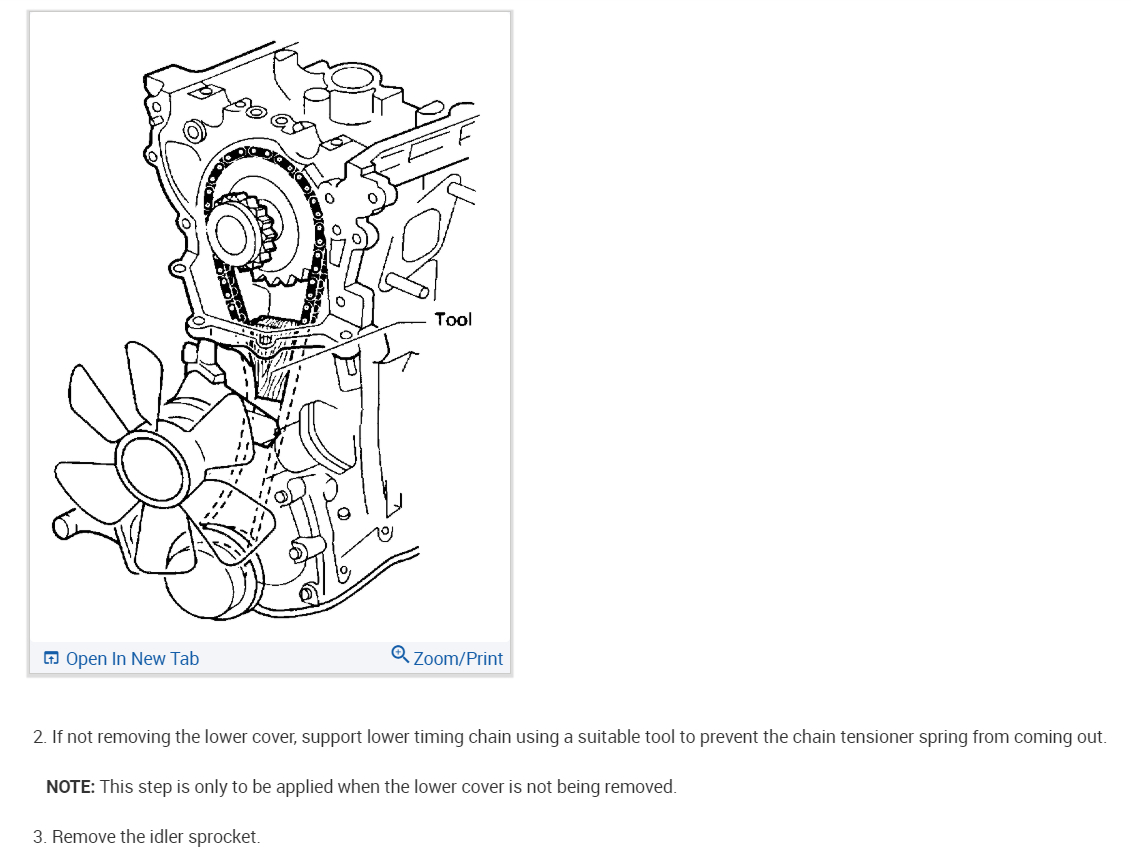The height and width of the screenshot is (861, 1131).
Task: Select the Zoom/Print link text
Action: click(x=458, y=658)
